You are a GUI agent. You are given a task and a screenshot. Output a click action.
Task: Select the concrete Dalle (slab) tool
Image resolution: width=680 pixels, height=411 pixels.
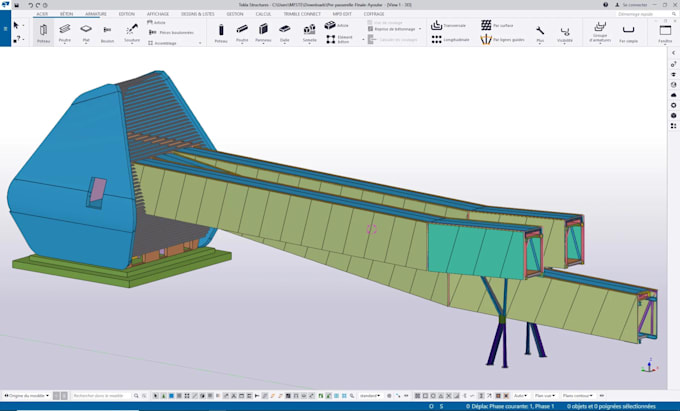click(285, 32)
